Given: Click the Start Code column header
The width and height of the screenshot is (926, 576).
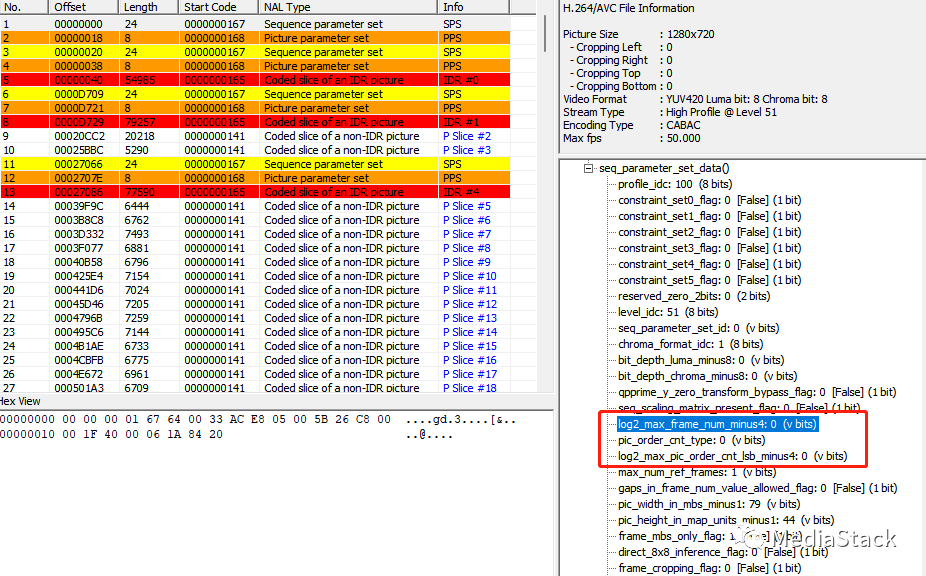Looking at the screenshot, I should [217, 7].
